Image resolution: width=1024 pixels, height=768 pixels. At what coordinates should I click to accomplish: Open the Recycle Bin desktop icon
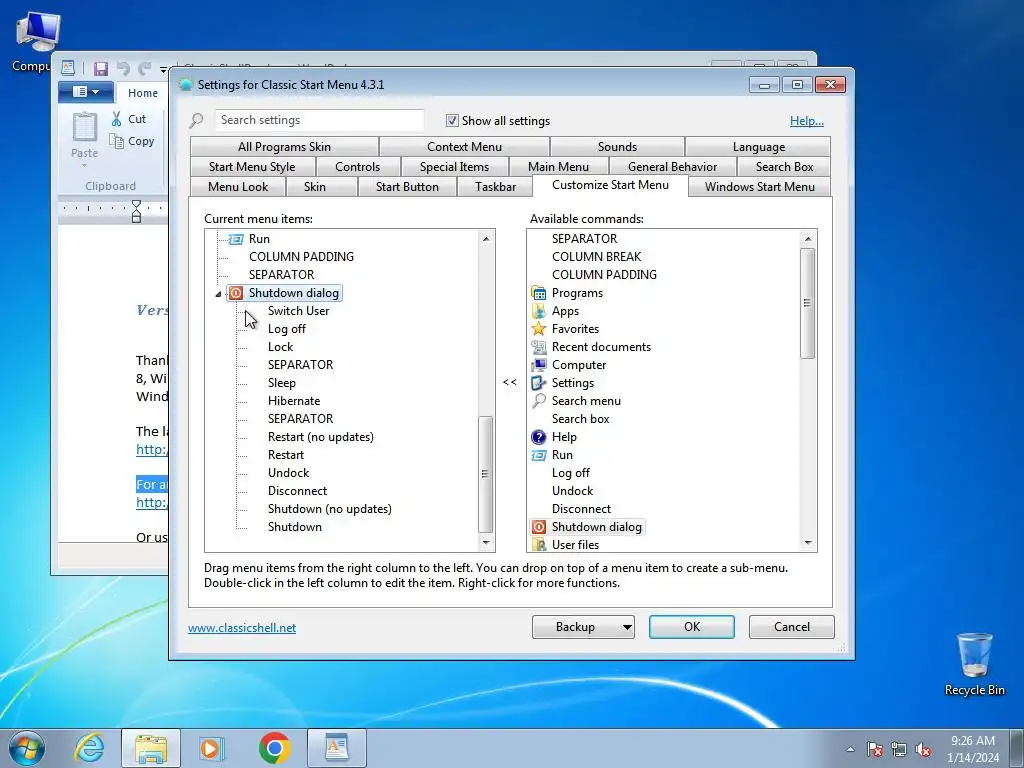[x=974, y=665]
